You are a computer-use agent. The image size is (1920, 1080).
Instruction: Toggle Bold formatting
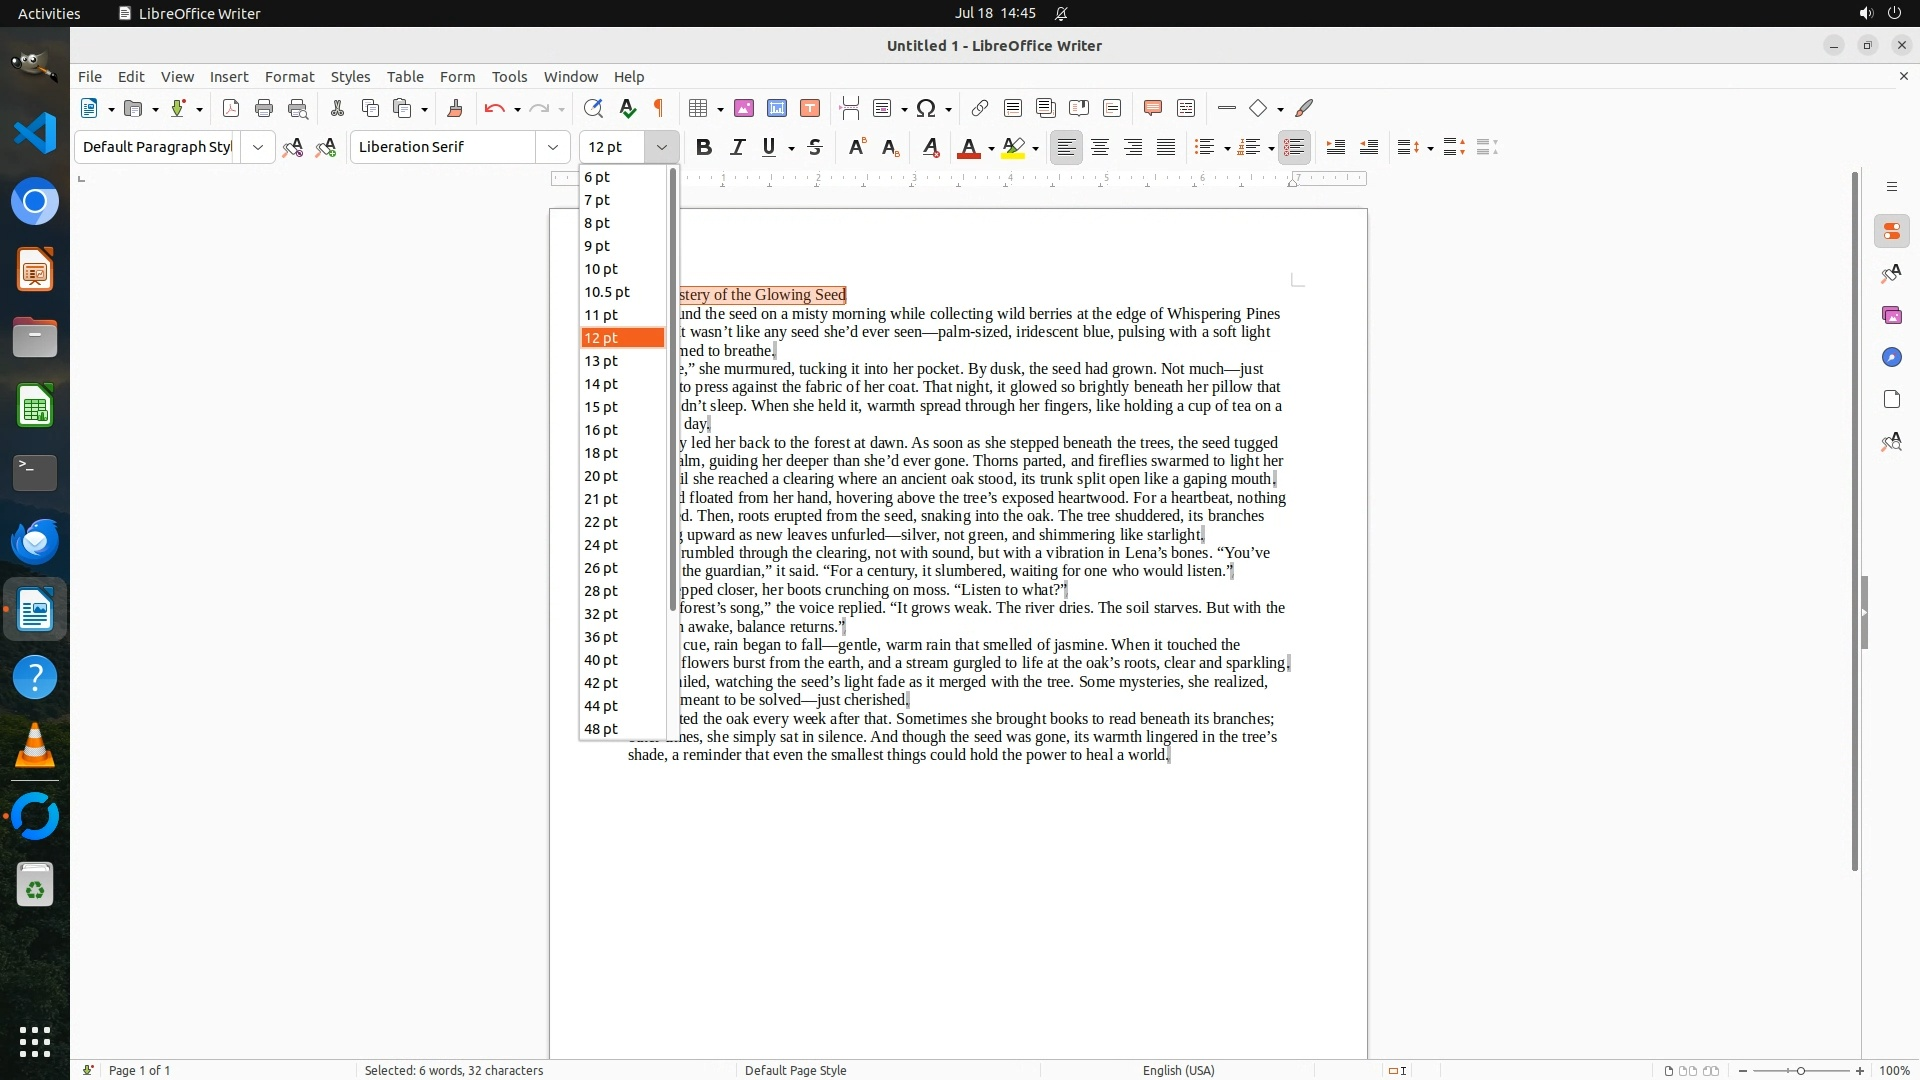(704, 147)
